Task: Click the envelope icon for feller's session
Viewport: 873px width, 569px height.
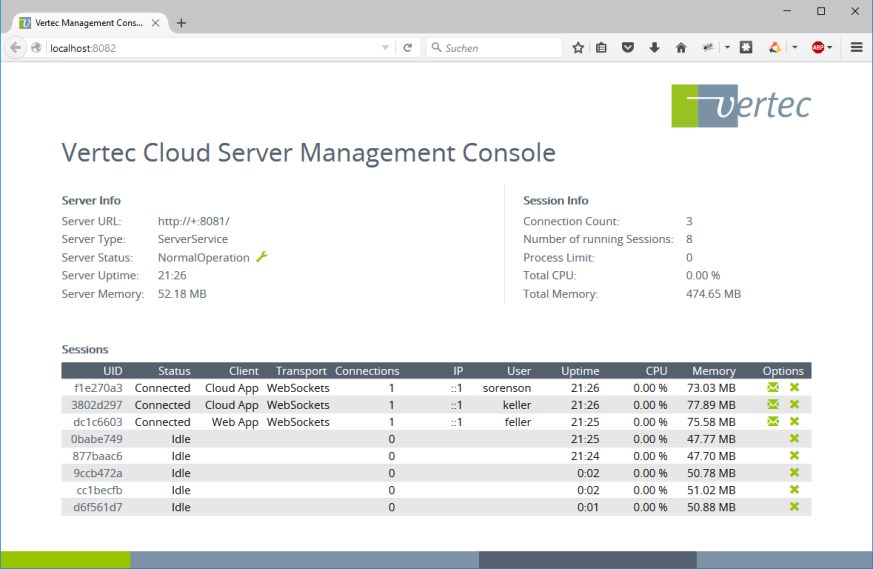Action: pyautogui.click(x=773, y=422)
